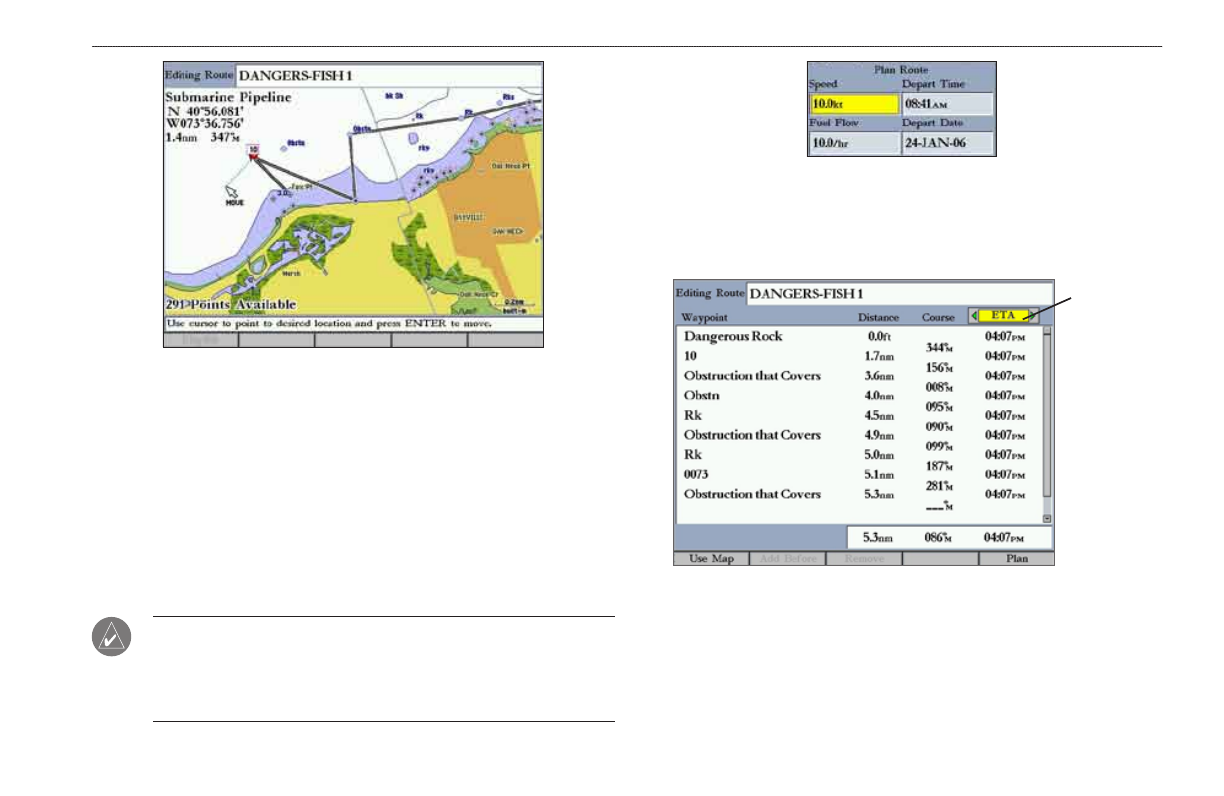Select the red waypoint 10 flag on map
The image size is (1224, 796).
pyautogui.click(x=254, y=151)
